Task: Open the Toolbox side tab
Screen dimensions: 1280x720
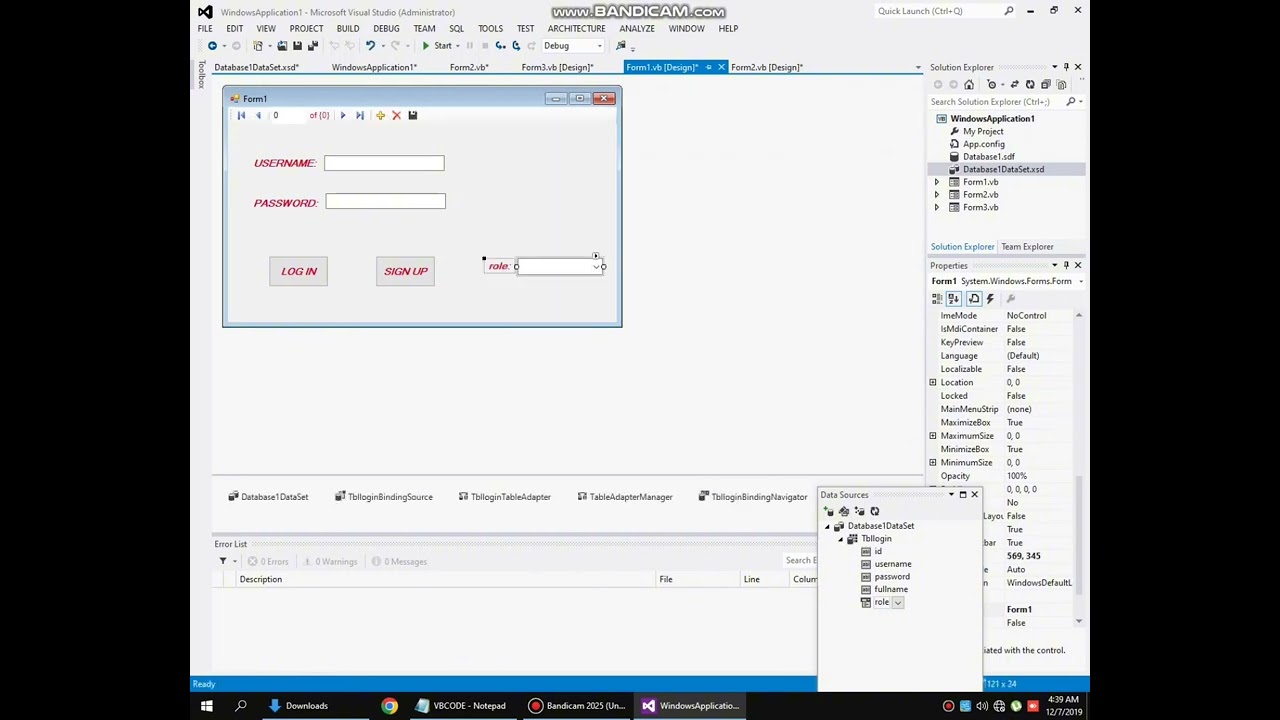Action: (201, 75)
